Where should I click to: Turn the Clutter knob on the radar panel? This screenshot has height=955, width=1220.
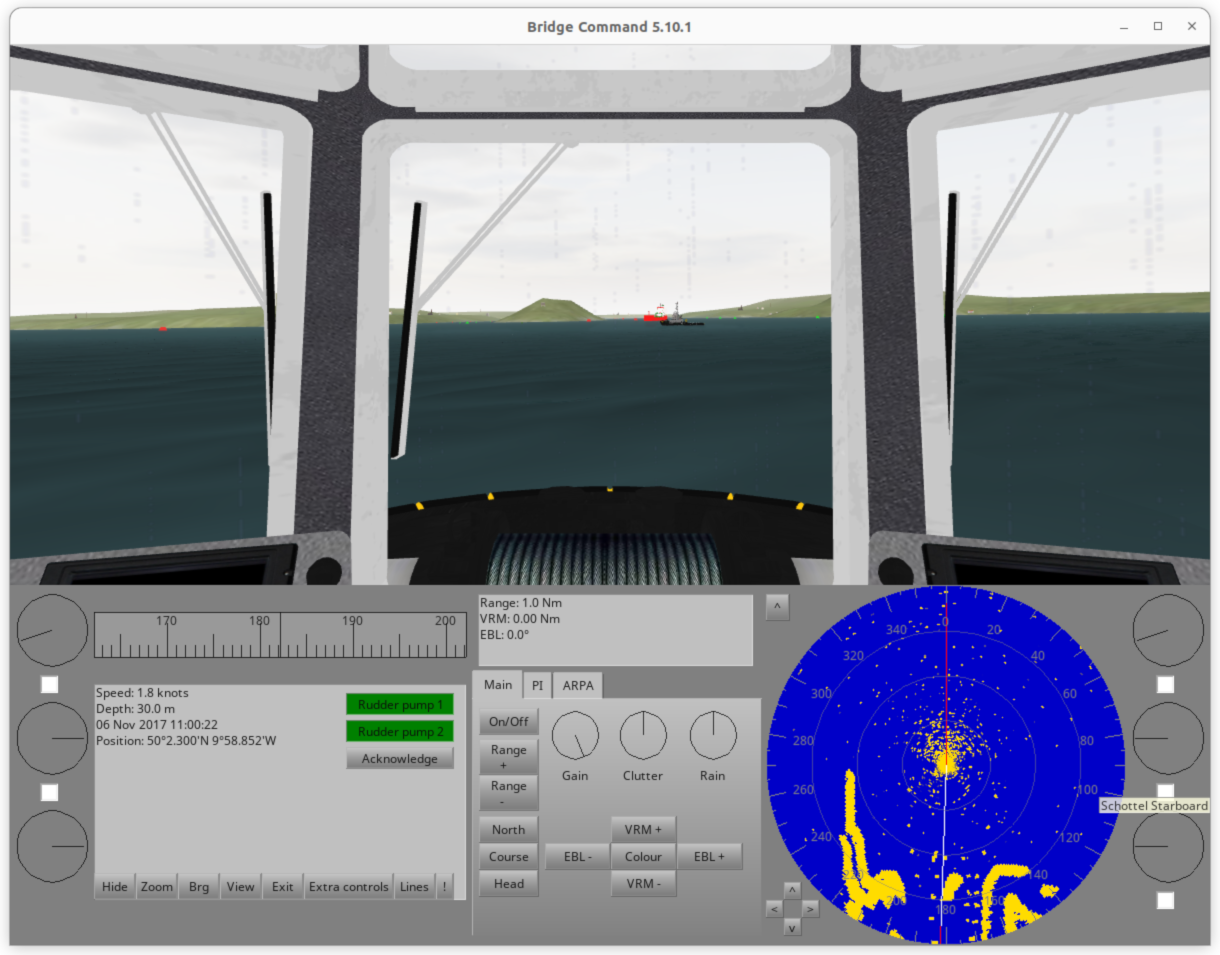click(x=643, y=738)
